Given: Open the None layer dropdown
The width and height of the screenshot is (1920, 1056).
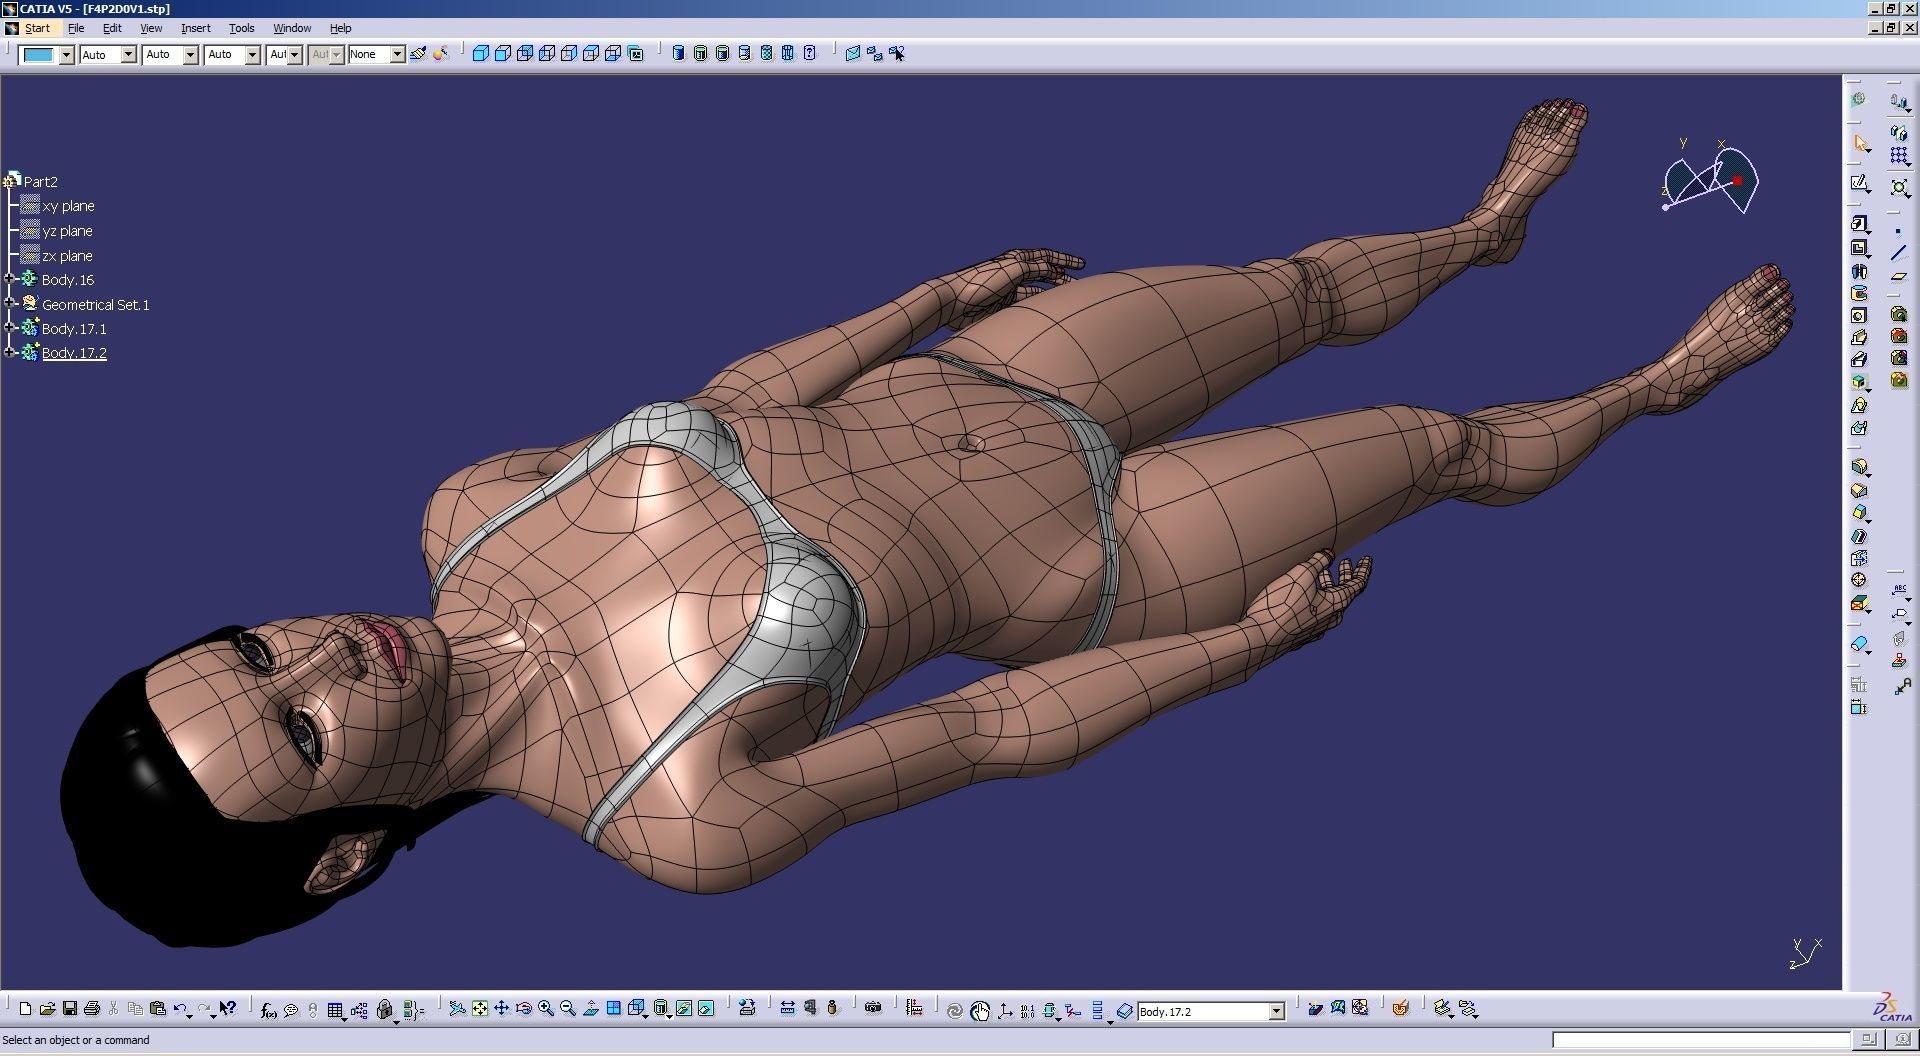Looking at the screenshot, I should [x=397, y=55].
